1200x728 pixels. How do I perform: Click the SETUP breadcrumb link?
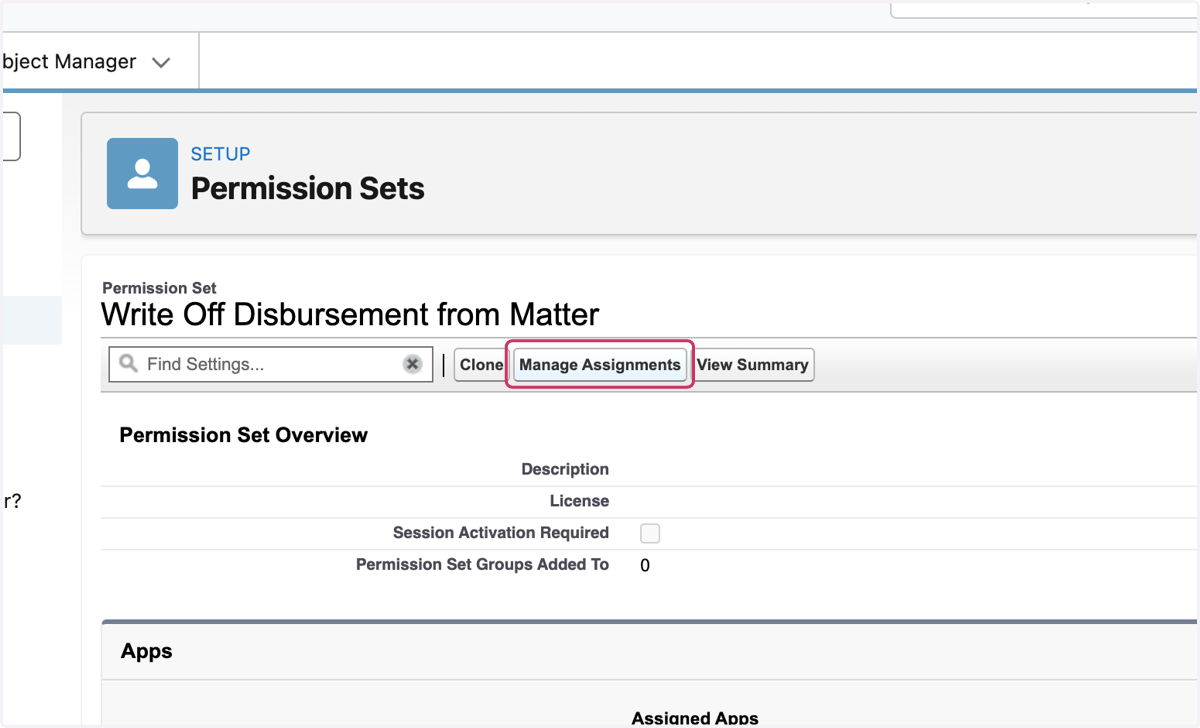(x=220, y=154)
